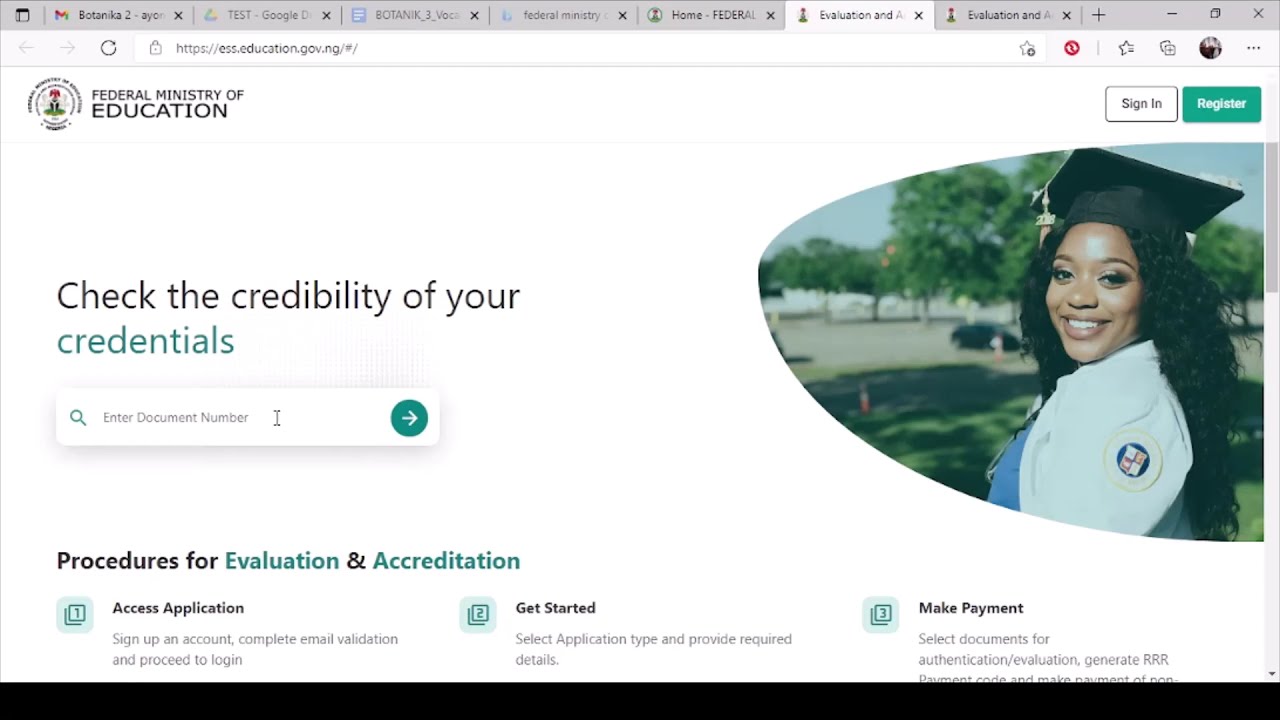The height and width of the screenshot is (720, 1280).
Task: Open the Favorites list icon
Action: click(x=1126, y=48)
